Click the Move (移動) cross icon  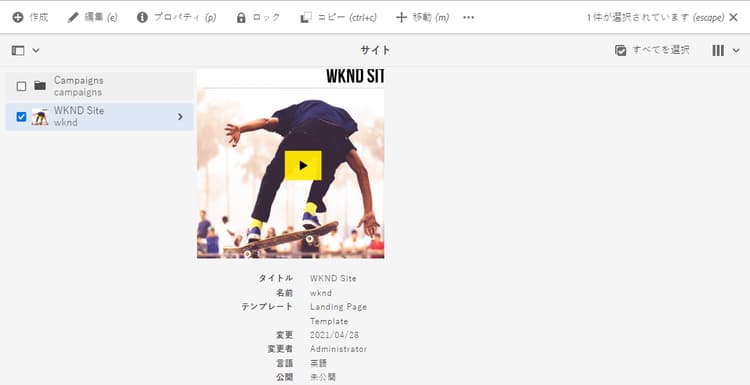[x=401, y=18]
